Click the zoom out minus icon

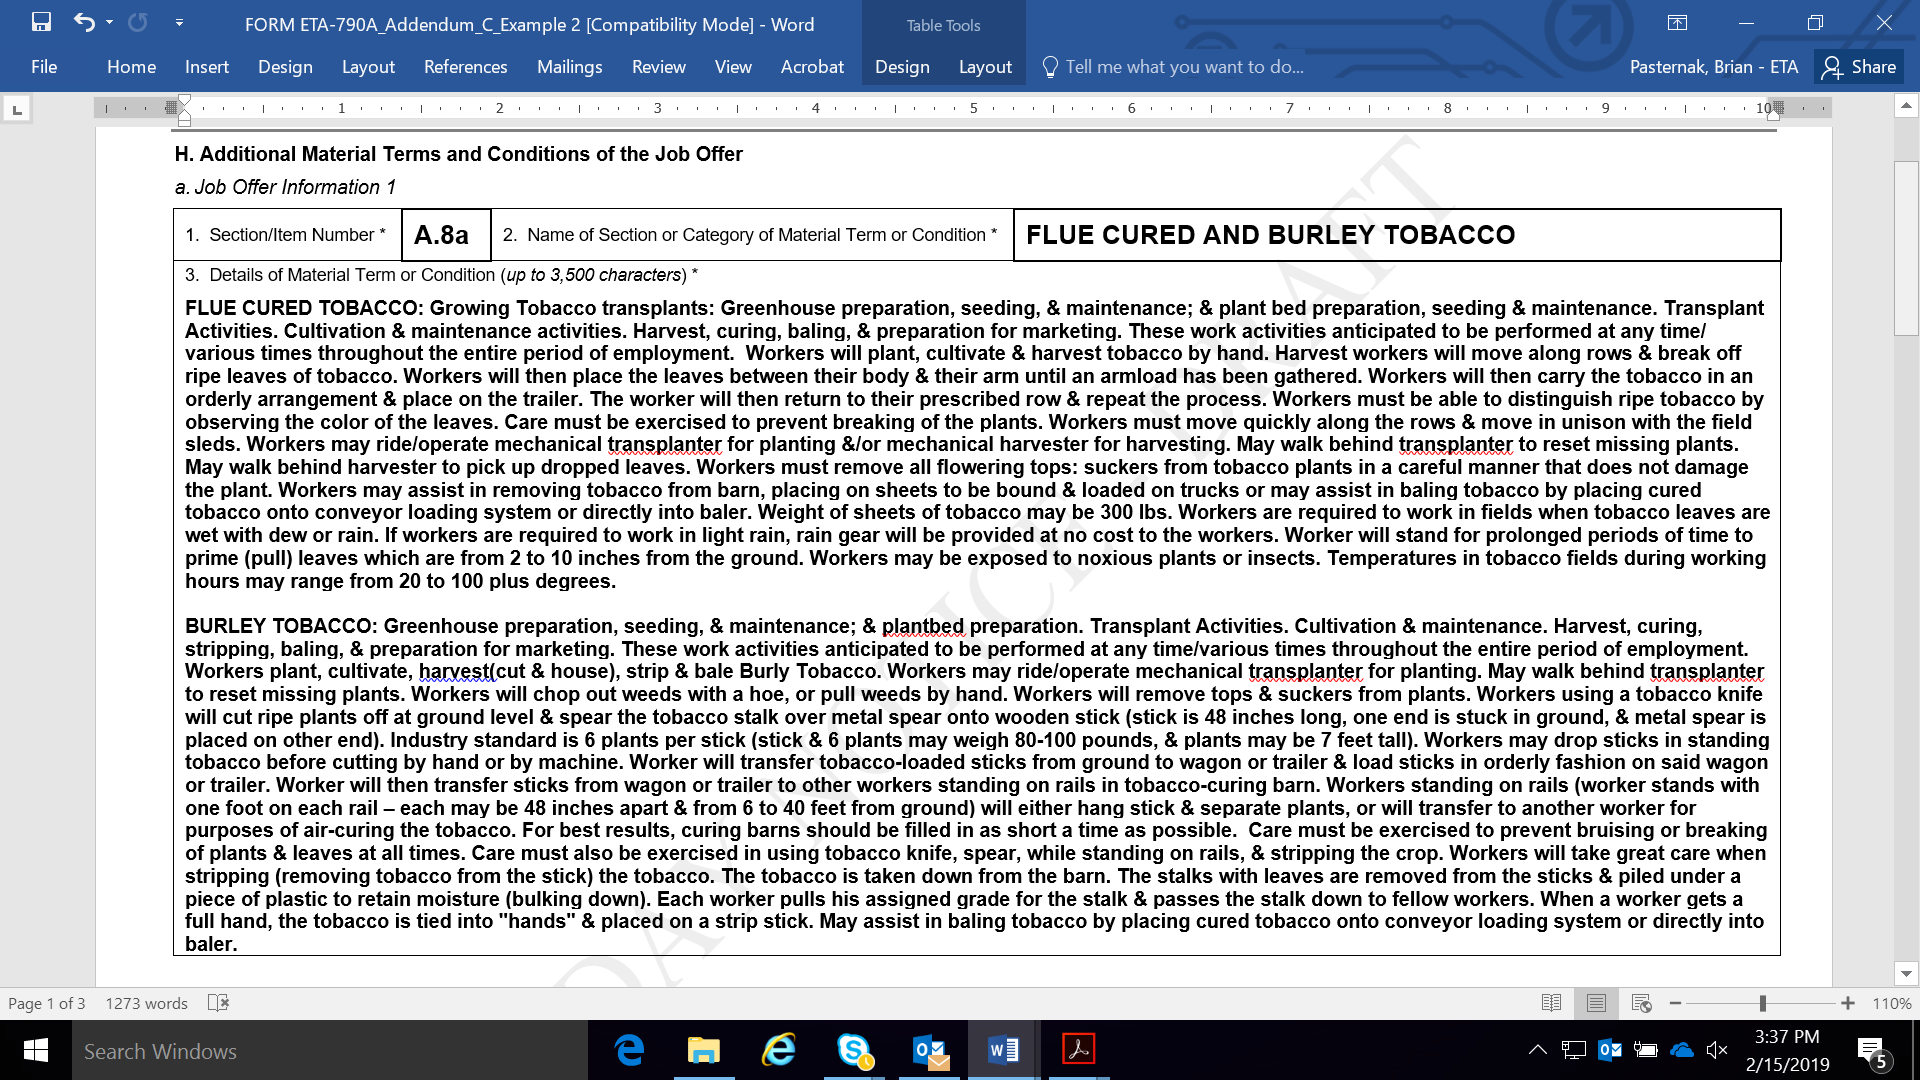pyautogui.click(x=1676, y=1003)
